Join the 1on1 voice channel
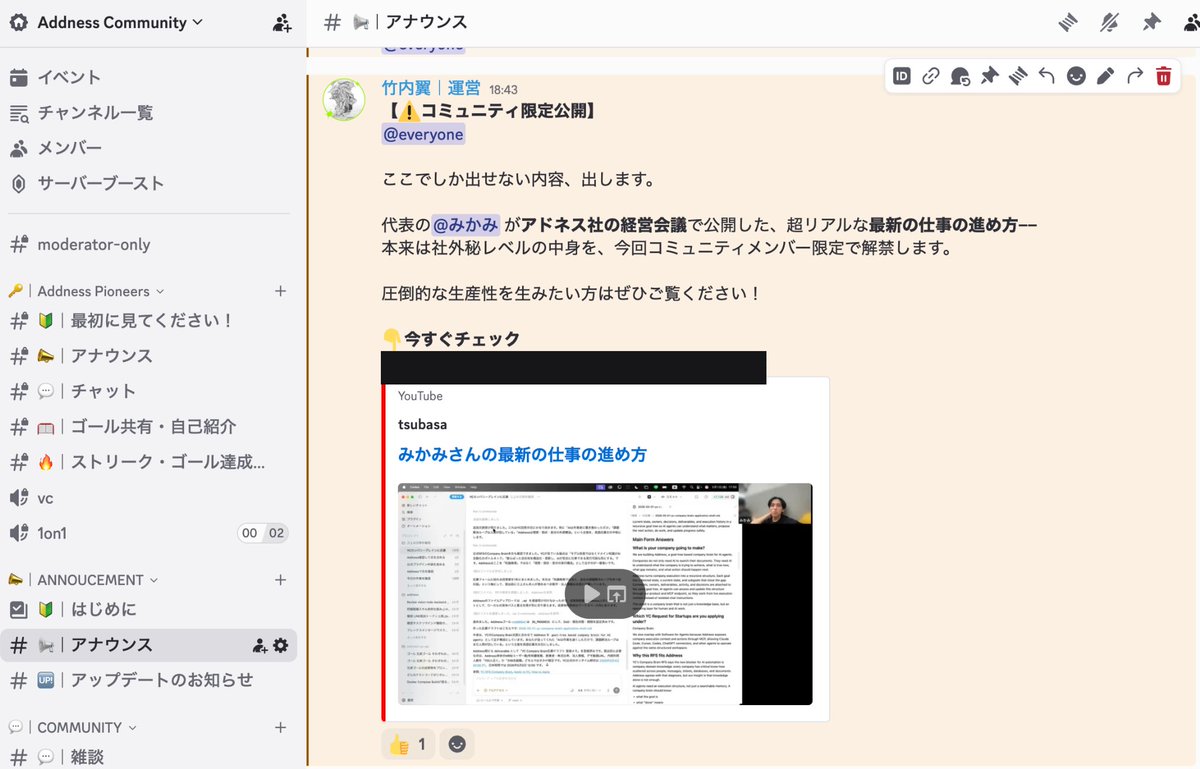This screenshot has height=769, width=1200. click(x=150, y=533)
